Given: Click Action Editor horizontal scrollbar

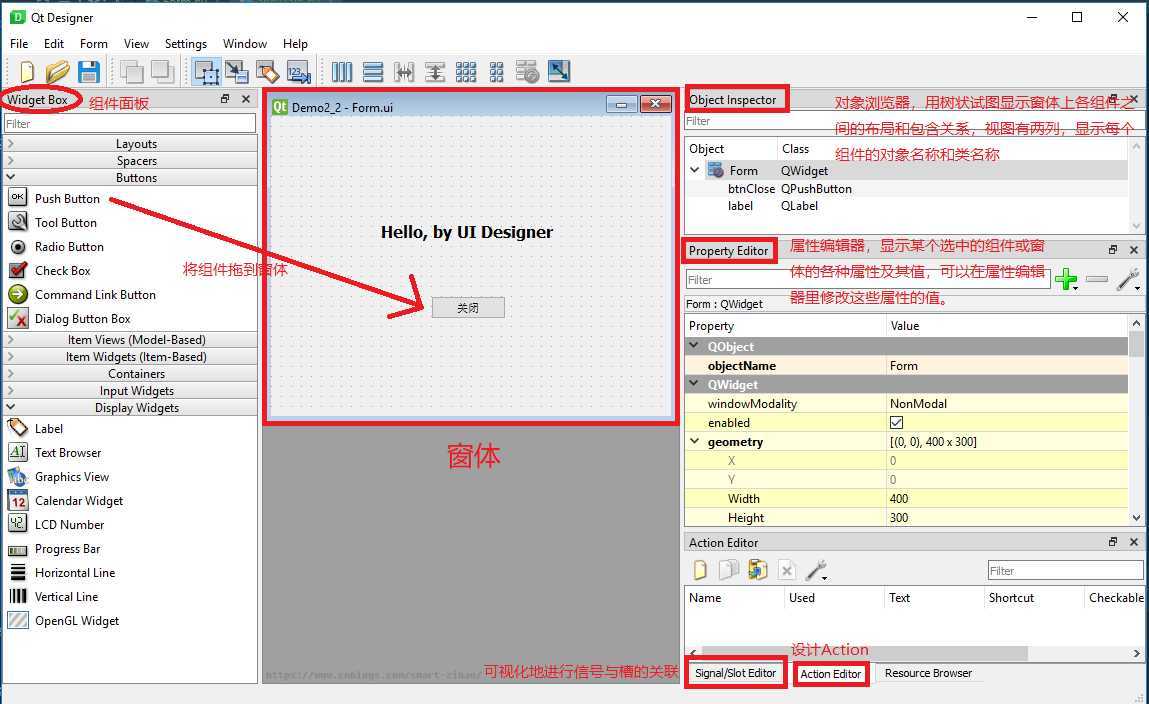Looking at the screenshot, I should pos(865,652).
